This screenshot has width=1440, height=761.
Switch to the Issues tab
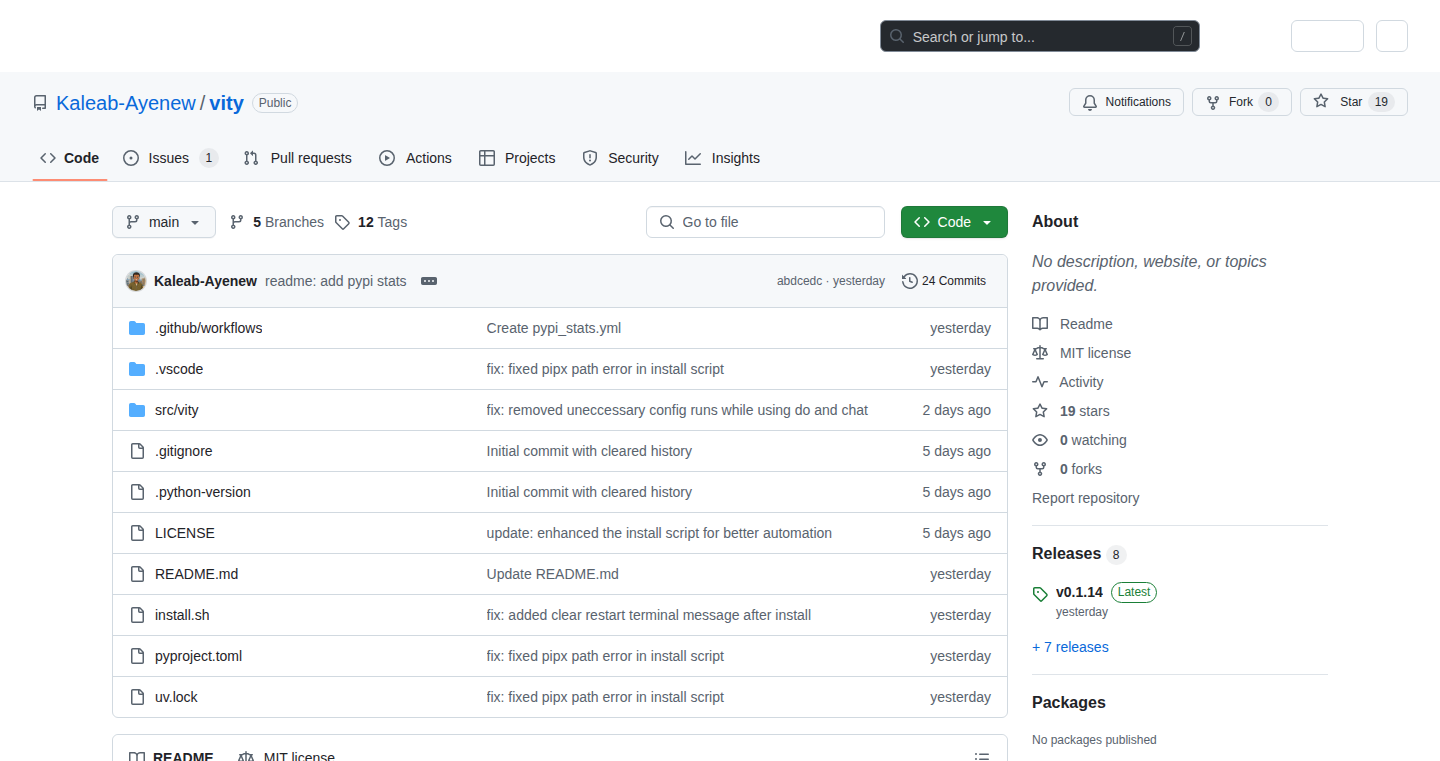170,158
